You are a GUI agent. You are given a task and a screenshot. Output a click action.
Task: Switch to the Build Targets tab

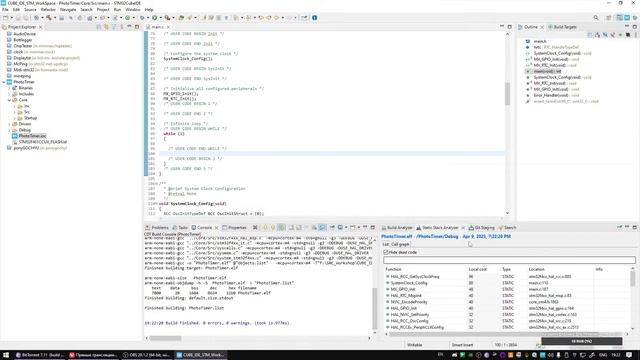pos(562,27)
